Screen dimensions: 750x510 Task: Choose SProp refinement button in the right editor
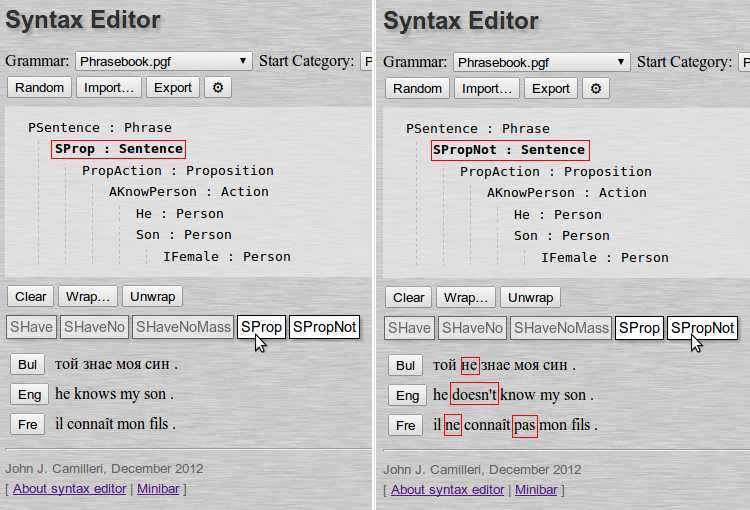tap(639, 328)
